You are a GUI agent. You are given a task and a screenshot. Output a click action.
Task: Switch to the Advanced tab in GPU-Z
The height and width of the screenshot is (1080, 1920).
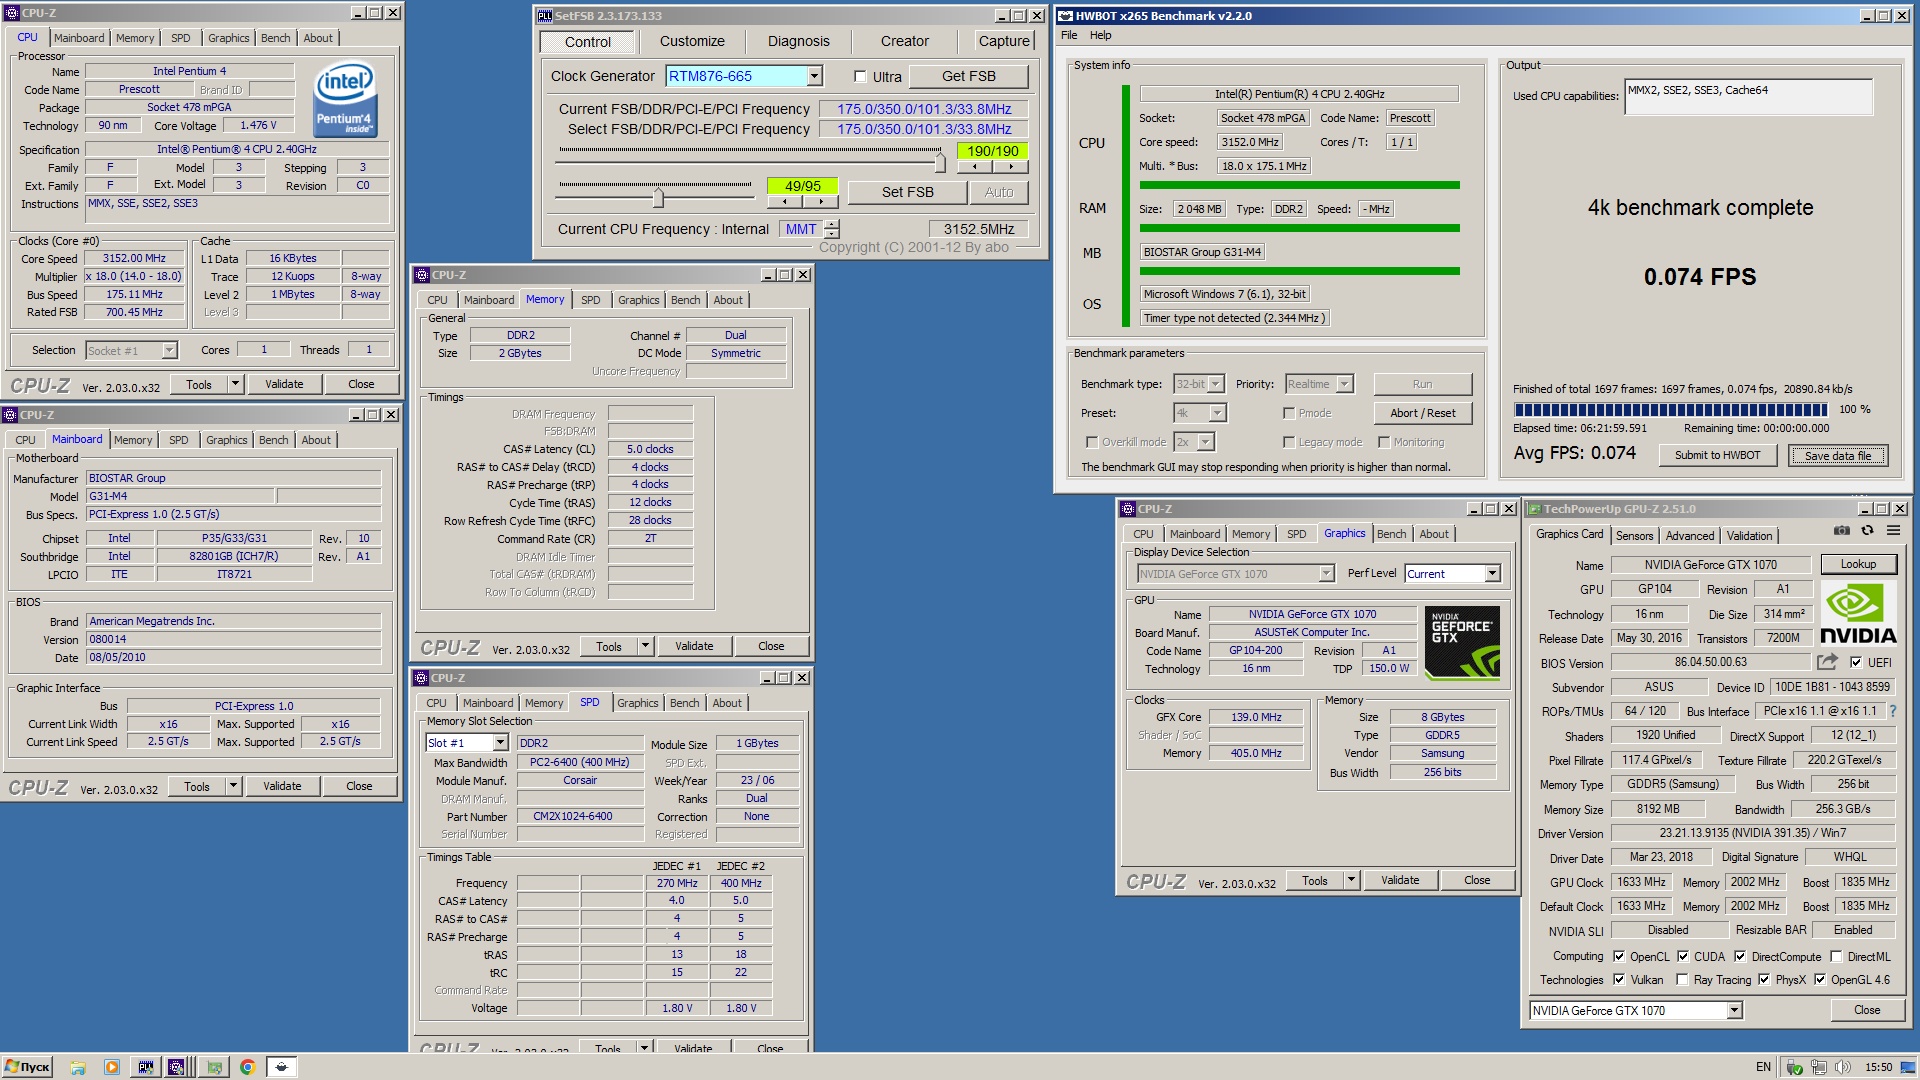(1690, 536)
